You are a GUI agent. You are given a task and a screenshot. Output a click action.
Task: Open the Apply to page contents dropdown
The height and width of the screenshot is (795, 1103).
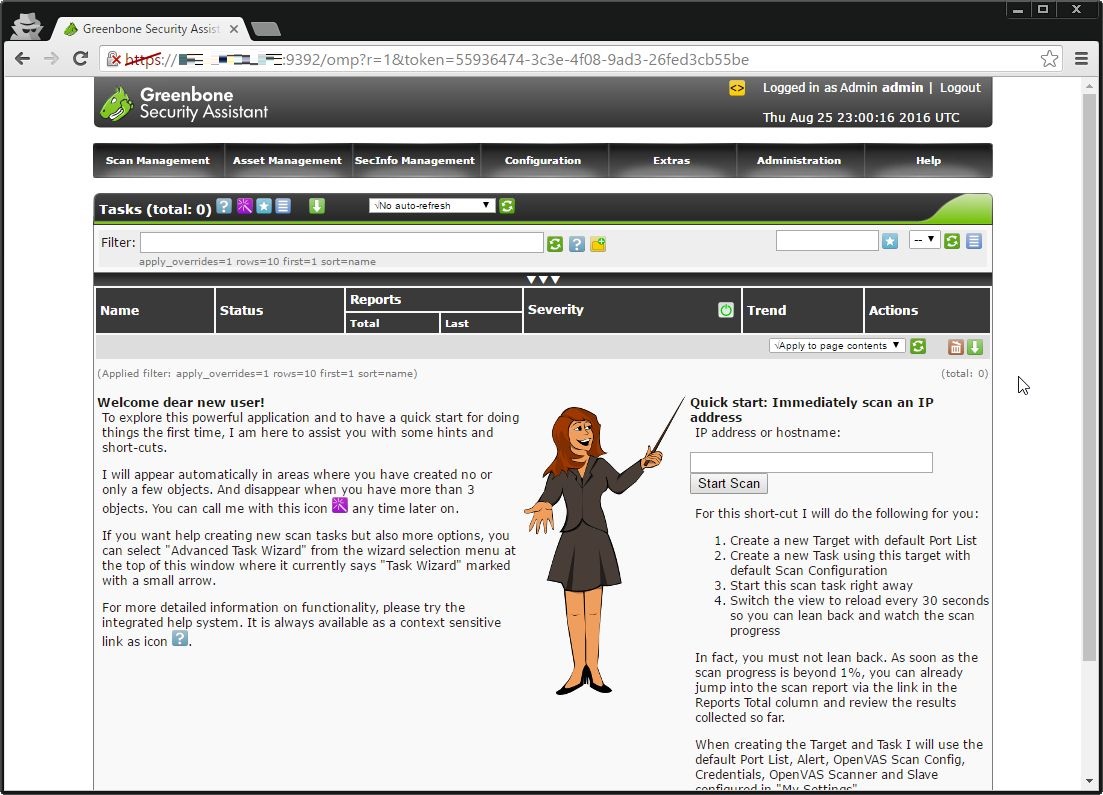[x=837, y=345]
